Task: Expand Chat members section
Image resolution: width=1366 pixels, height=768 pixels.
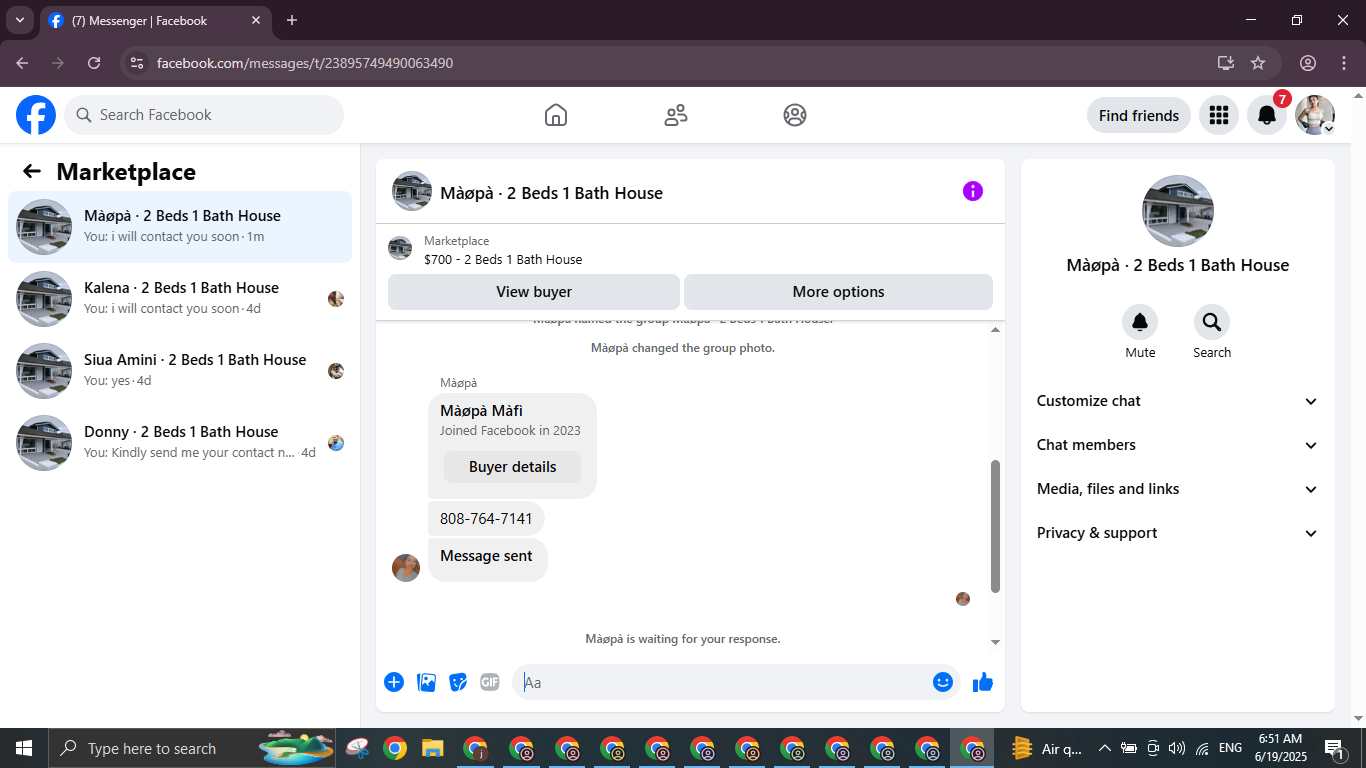Action: [x=1178, y=445]
